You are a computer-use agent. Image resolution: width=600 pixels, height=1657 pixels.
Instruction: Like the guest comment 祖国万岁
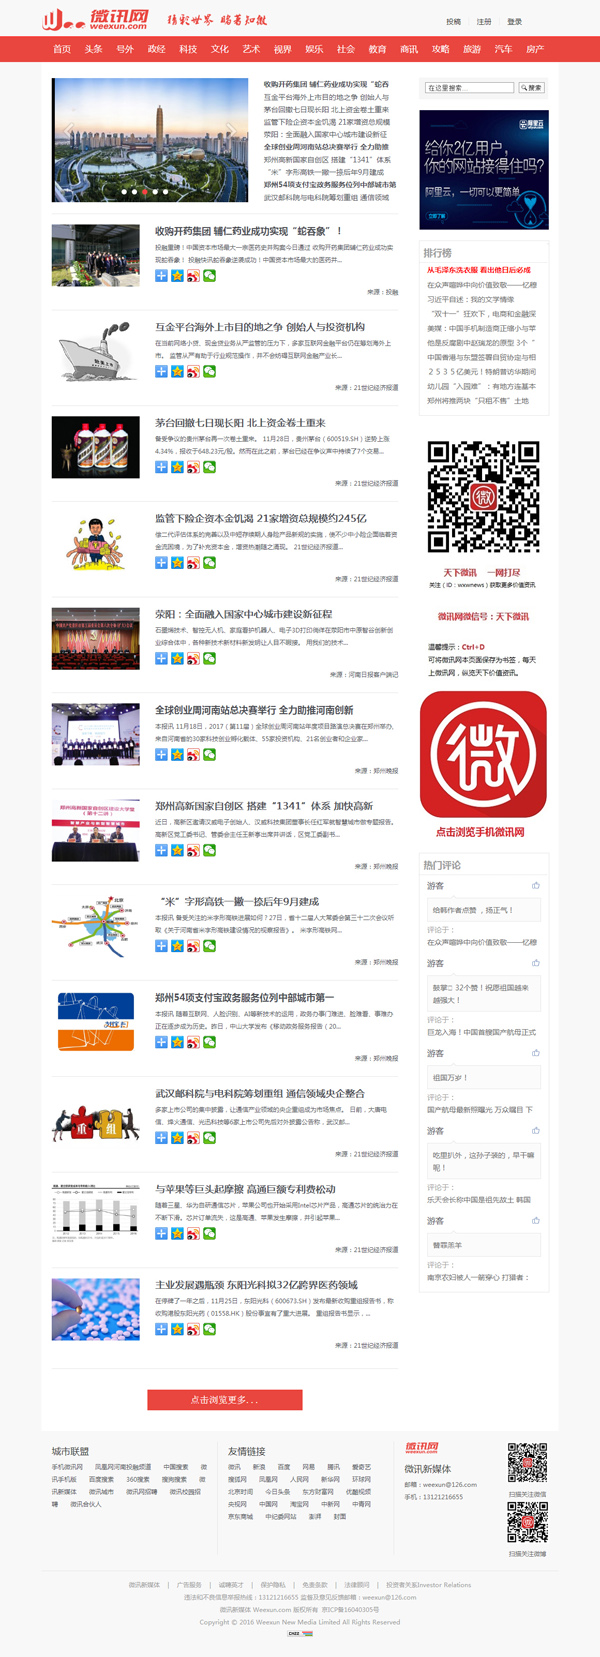[x=536, y=1053]
